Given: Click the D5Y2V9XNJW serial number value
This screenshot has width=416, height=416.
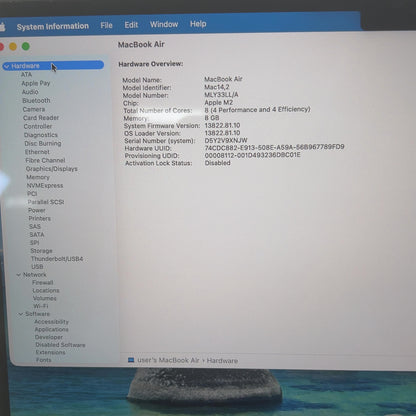Looking at the screenshot, I should click(226, 140).
